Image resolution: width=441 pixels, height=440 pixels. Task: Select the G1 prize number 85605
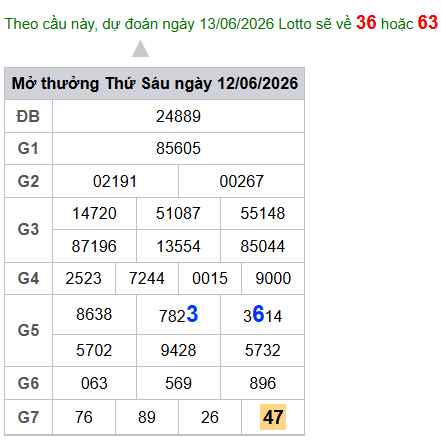coord(178,148)
